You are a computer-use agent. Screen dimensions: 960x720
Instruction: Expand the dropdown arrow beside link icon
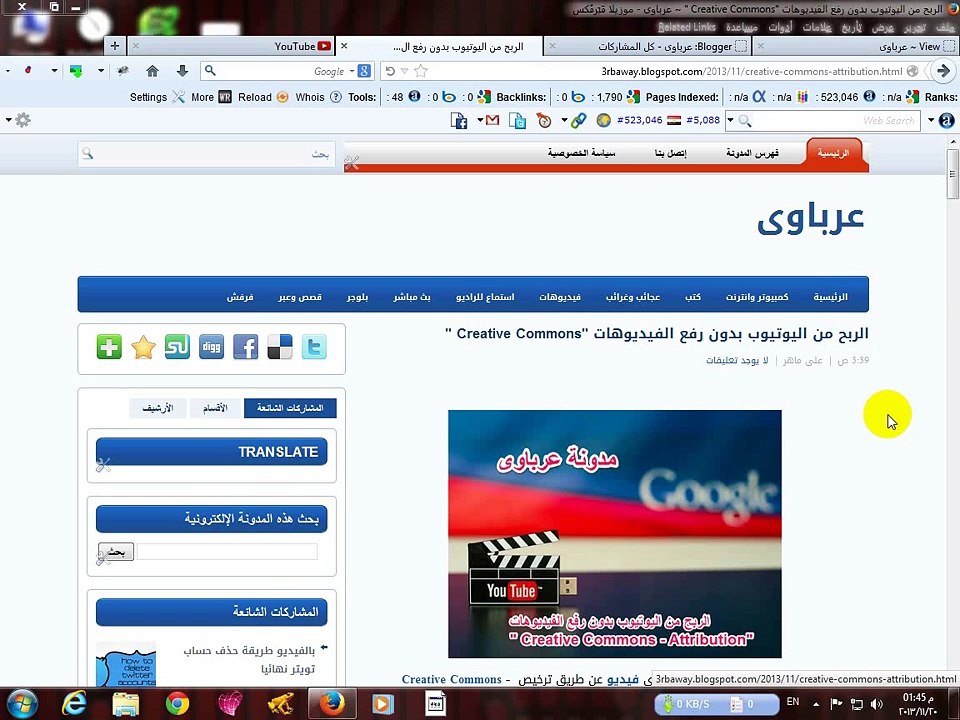564,120
